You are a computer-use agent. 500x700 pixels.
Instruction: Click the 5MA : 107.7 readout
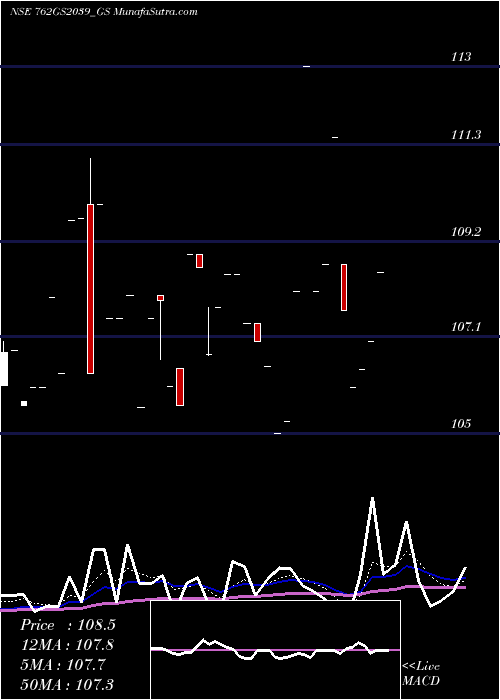coord(63,665)
